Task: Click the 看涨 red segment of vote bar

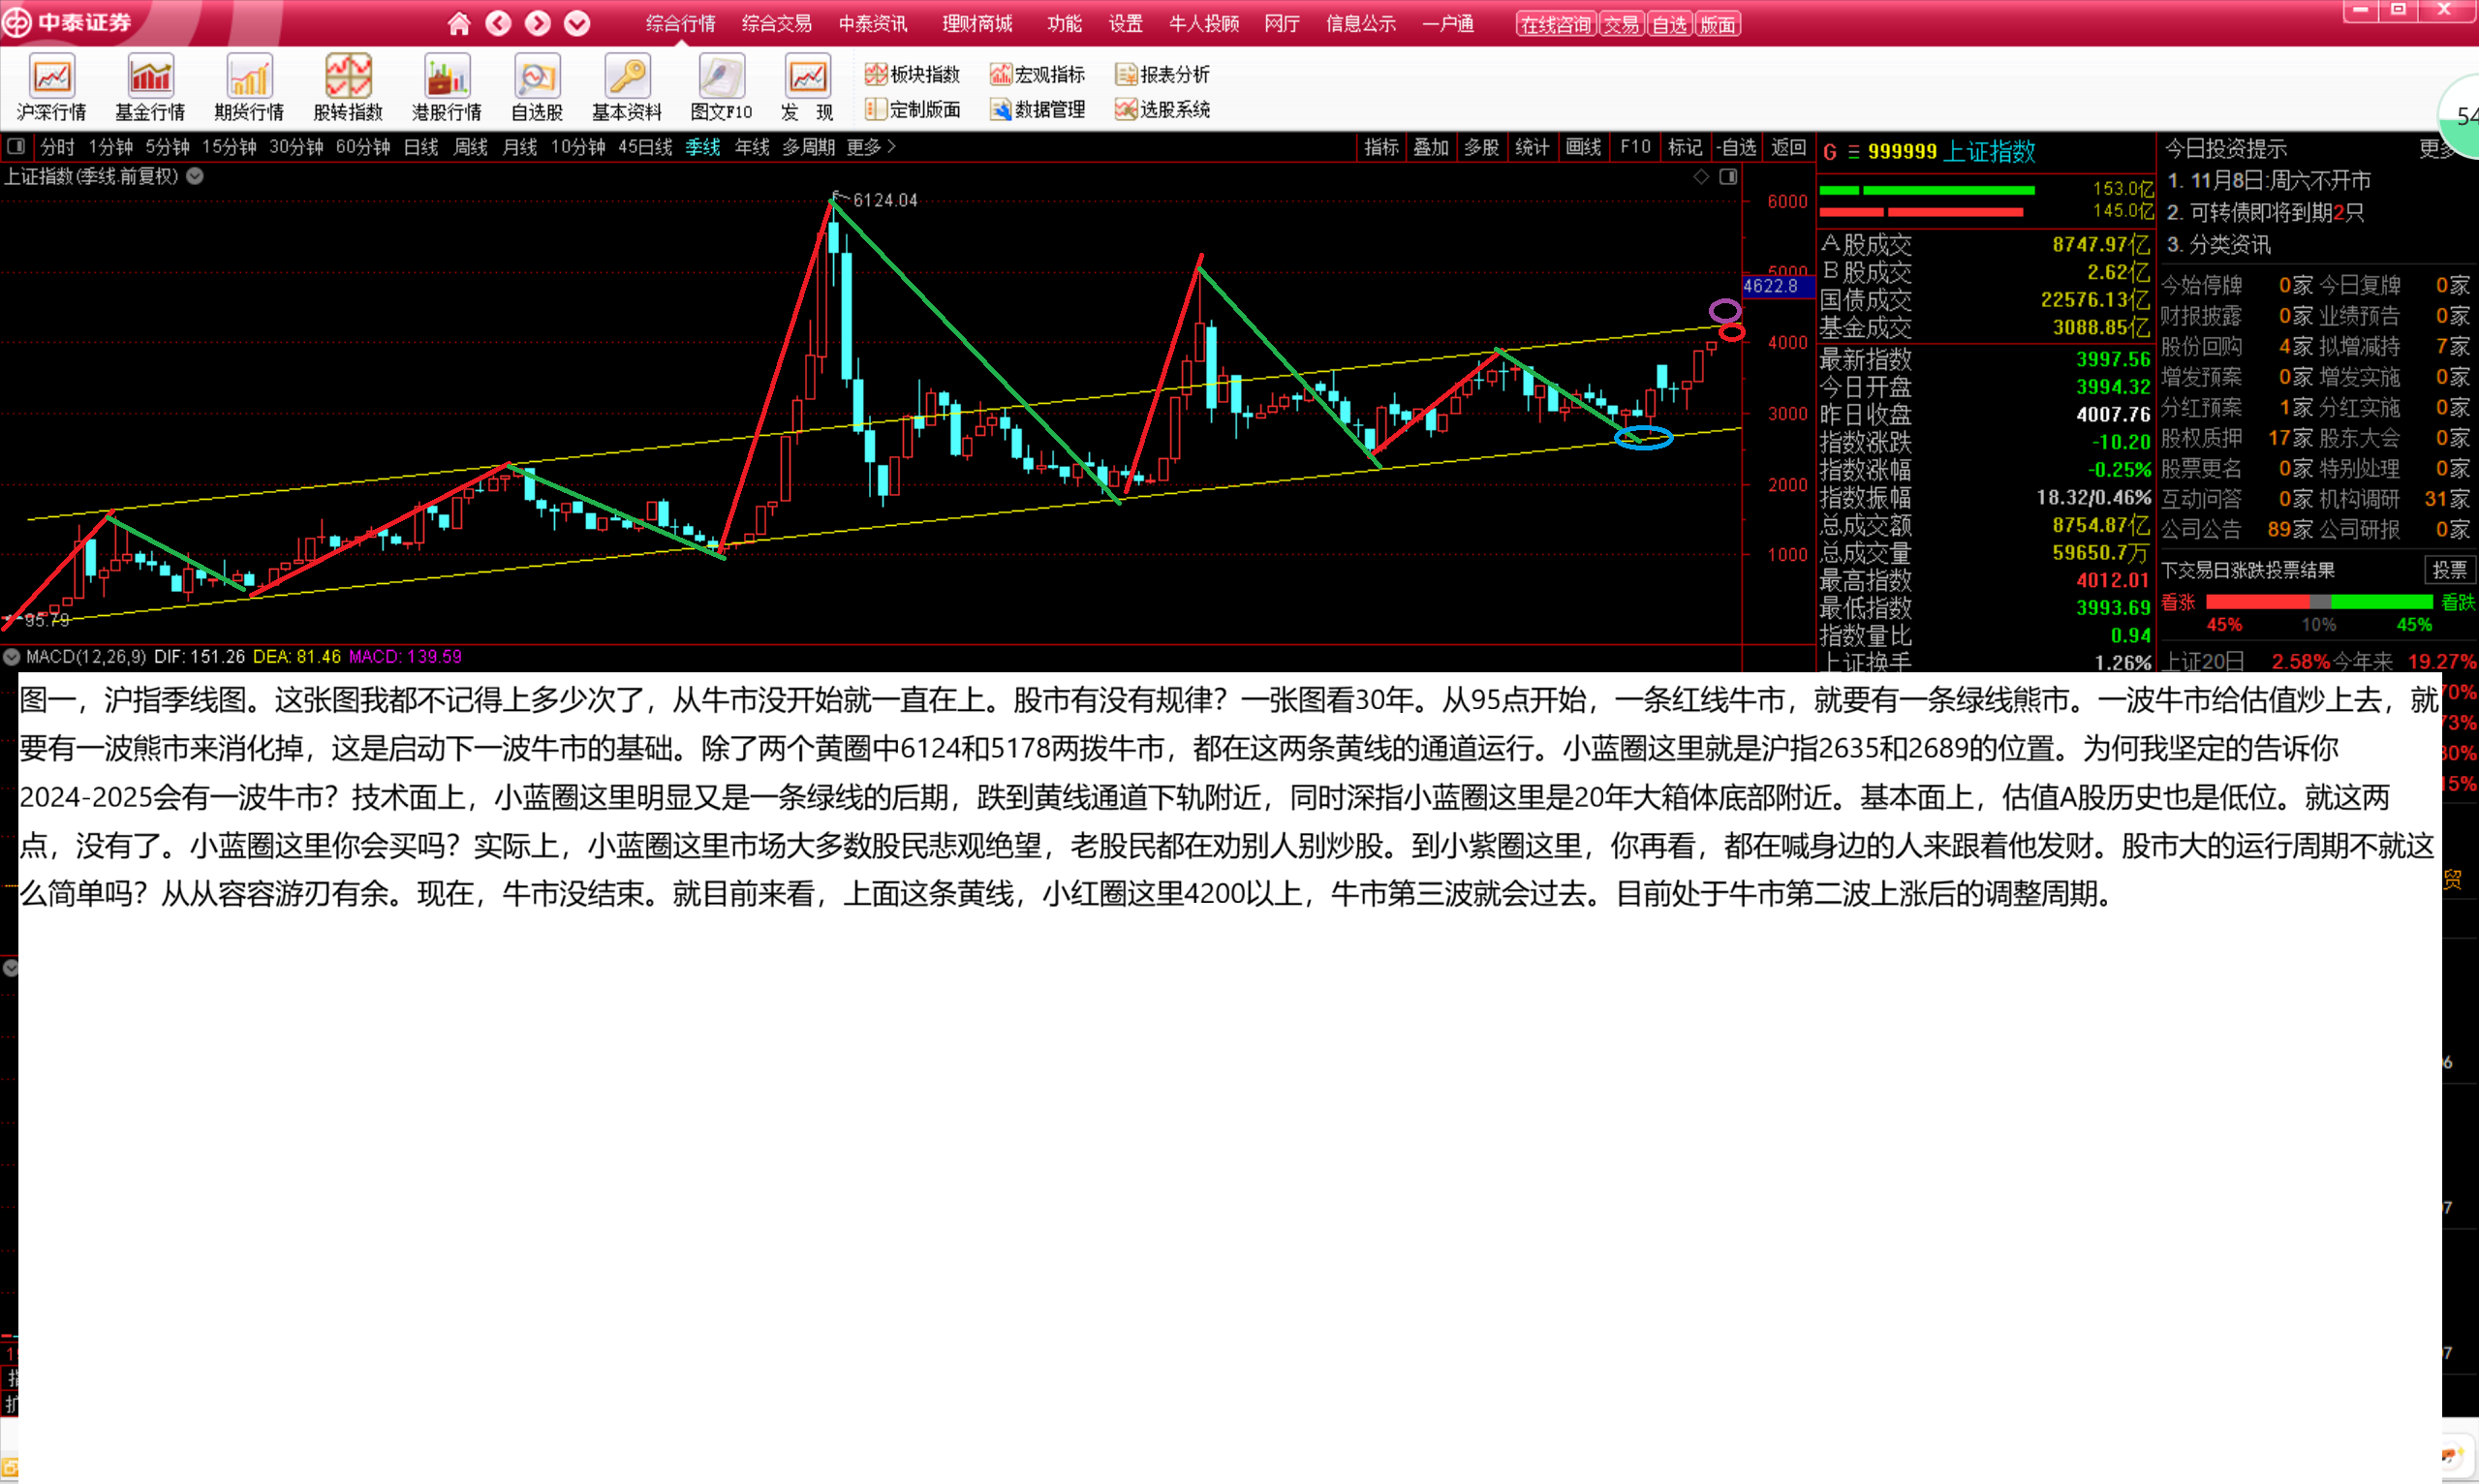Action: coord(2257,602)
